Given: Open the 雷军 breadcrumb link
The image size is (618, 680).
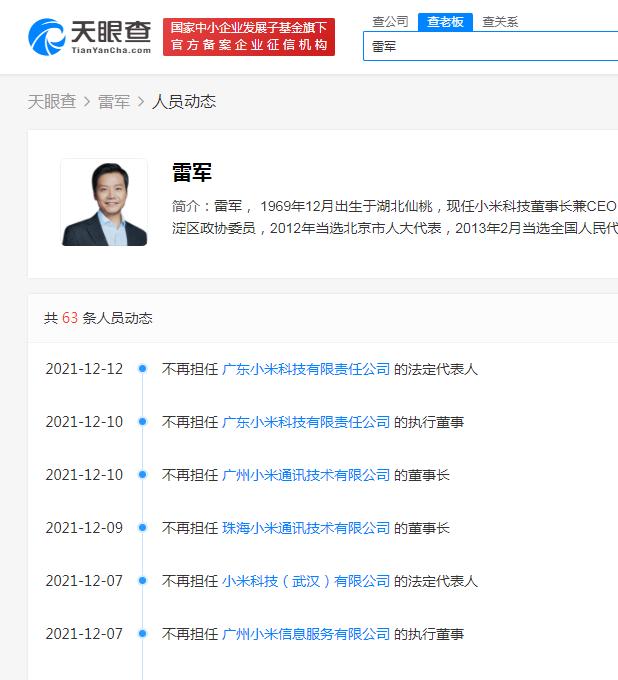Looking at the screenshot, I should click(x=114, y=101).
